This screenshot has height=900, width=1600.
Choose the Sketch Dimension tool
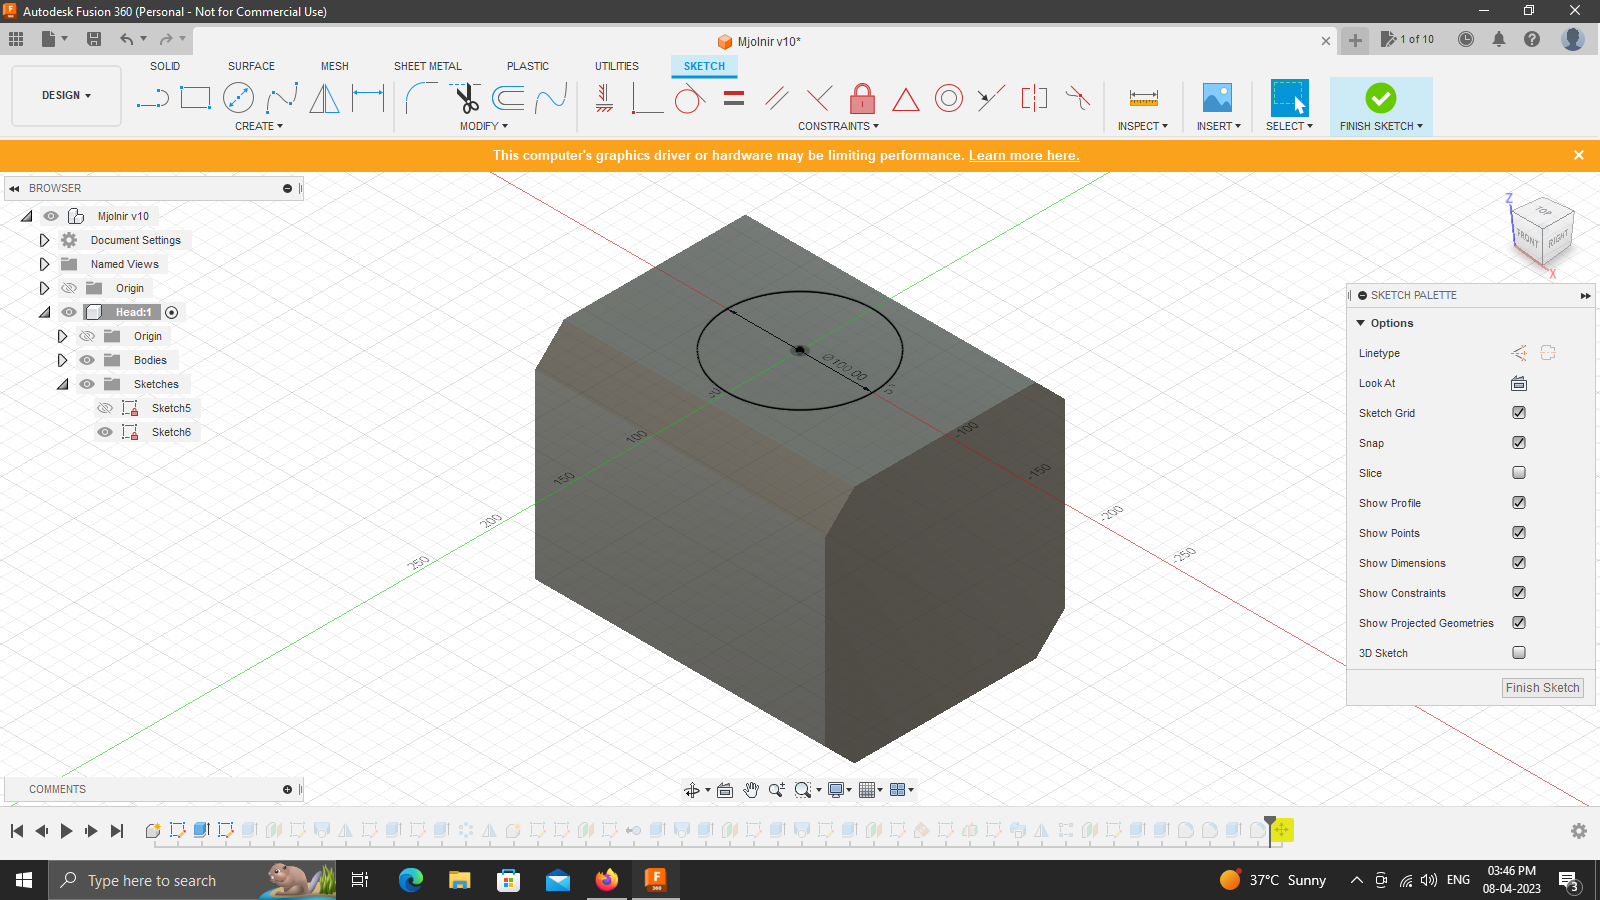pos(369,97)
